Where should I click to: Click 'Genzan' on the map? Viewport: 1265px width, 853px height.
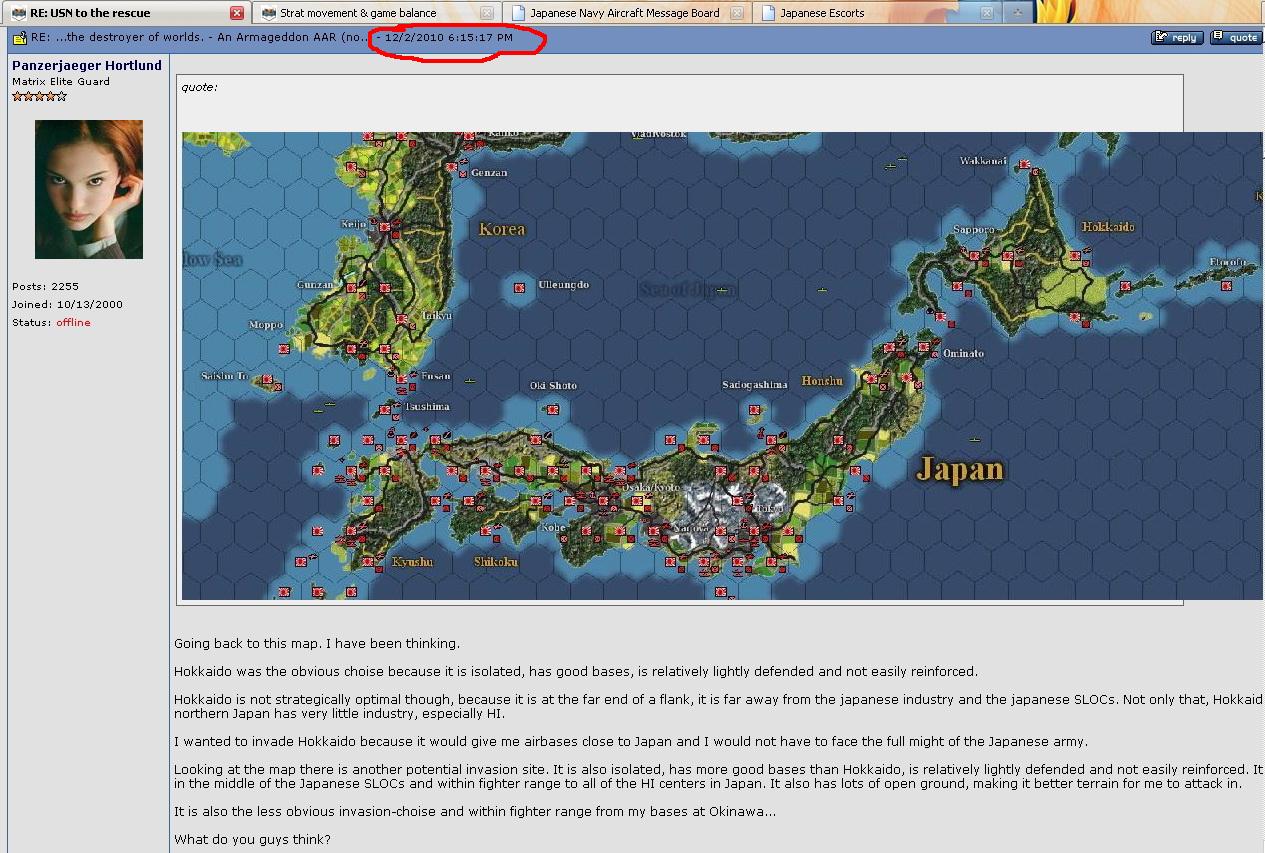pos(489,173)
